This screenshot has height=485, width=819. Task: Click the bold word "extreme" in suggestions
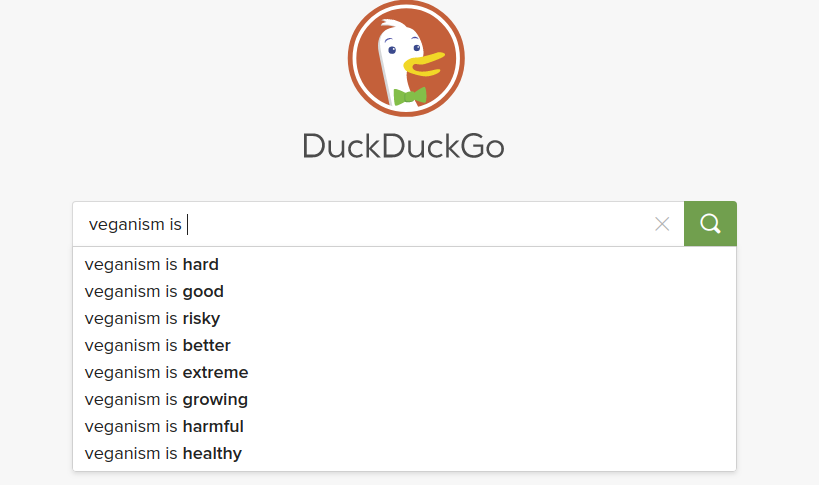point(215,373)
